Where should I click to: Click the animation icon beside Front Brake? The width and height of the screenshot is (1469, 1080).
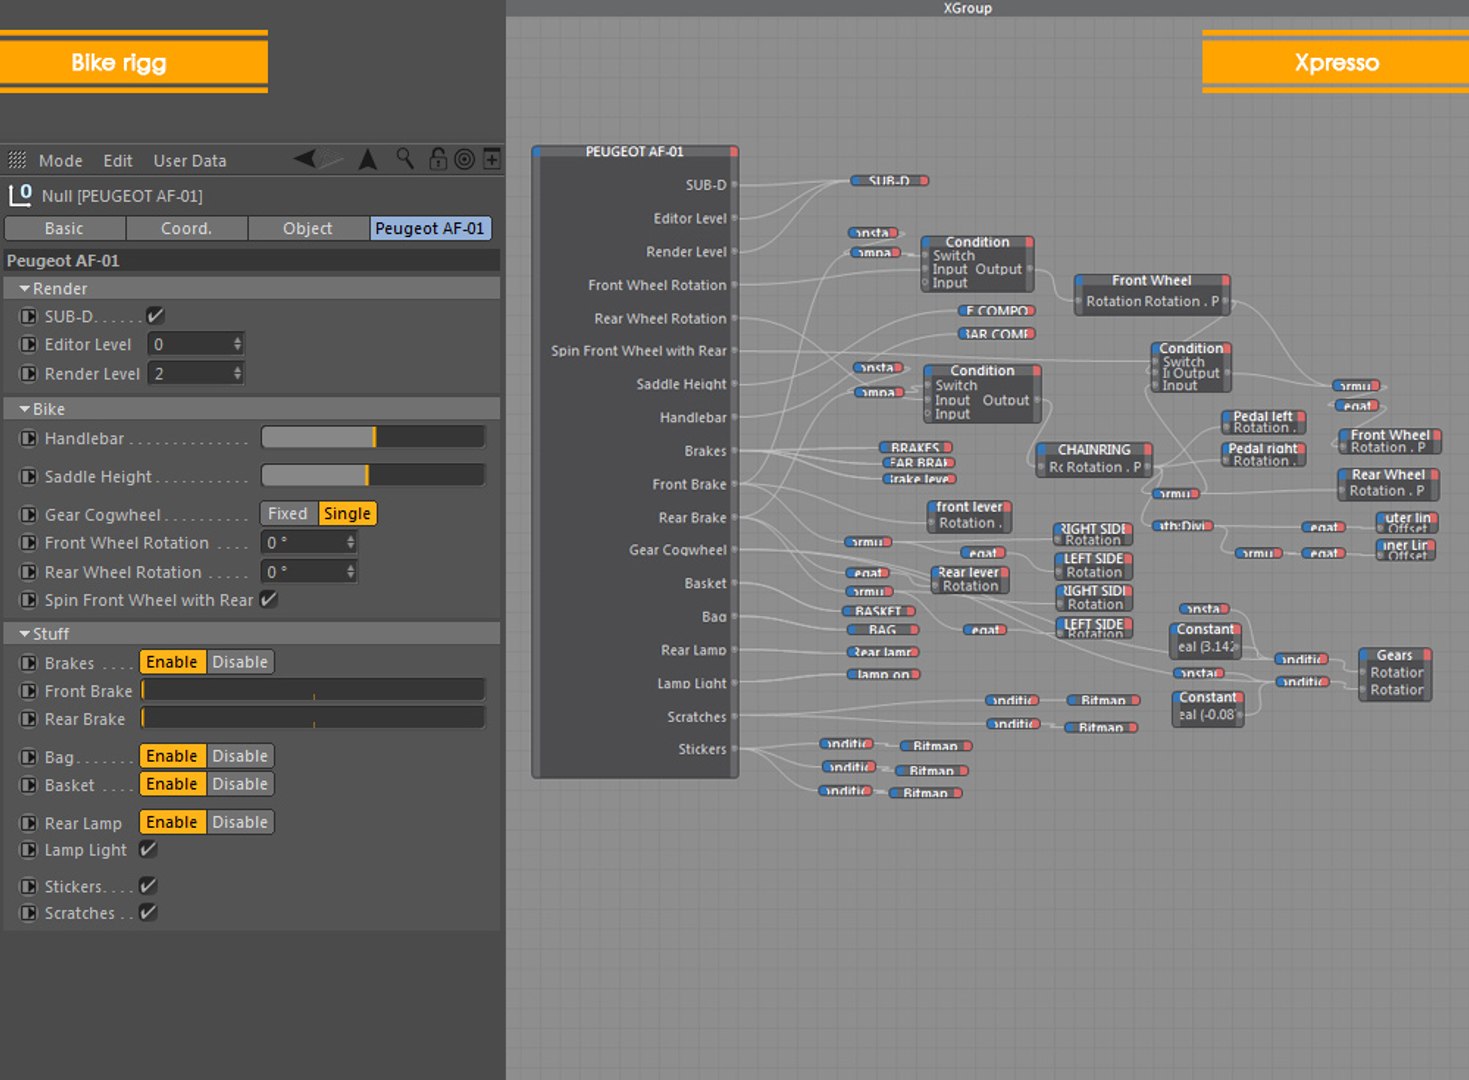tap(28, 691)
